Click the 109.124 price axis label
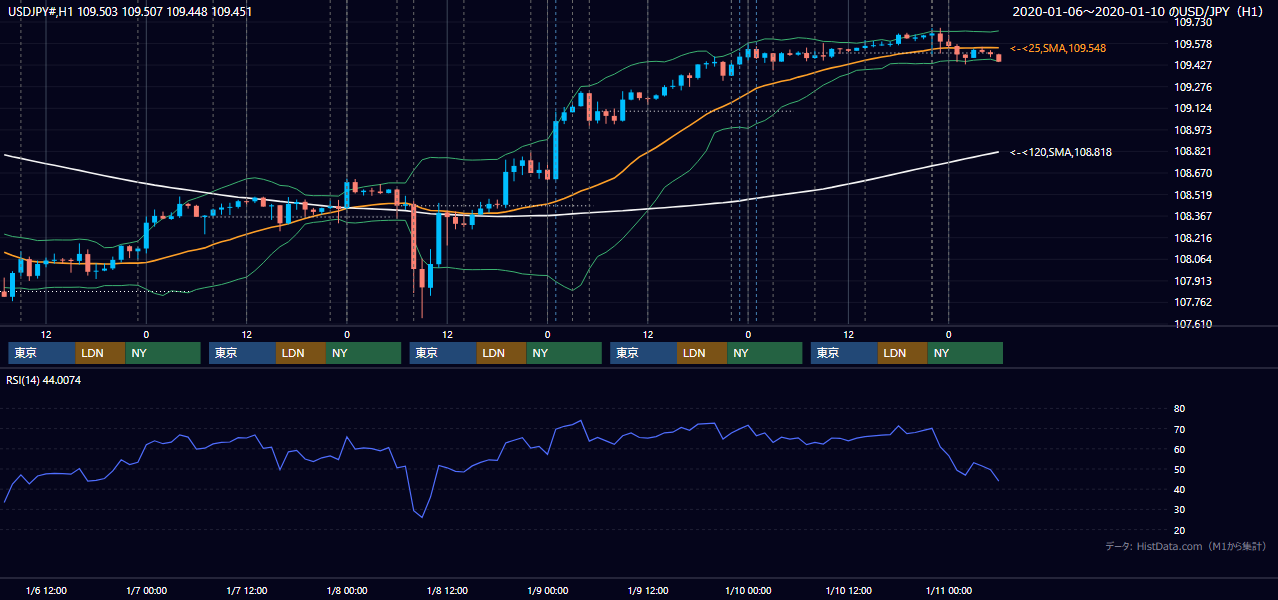 point(1194,108)
